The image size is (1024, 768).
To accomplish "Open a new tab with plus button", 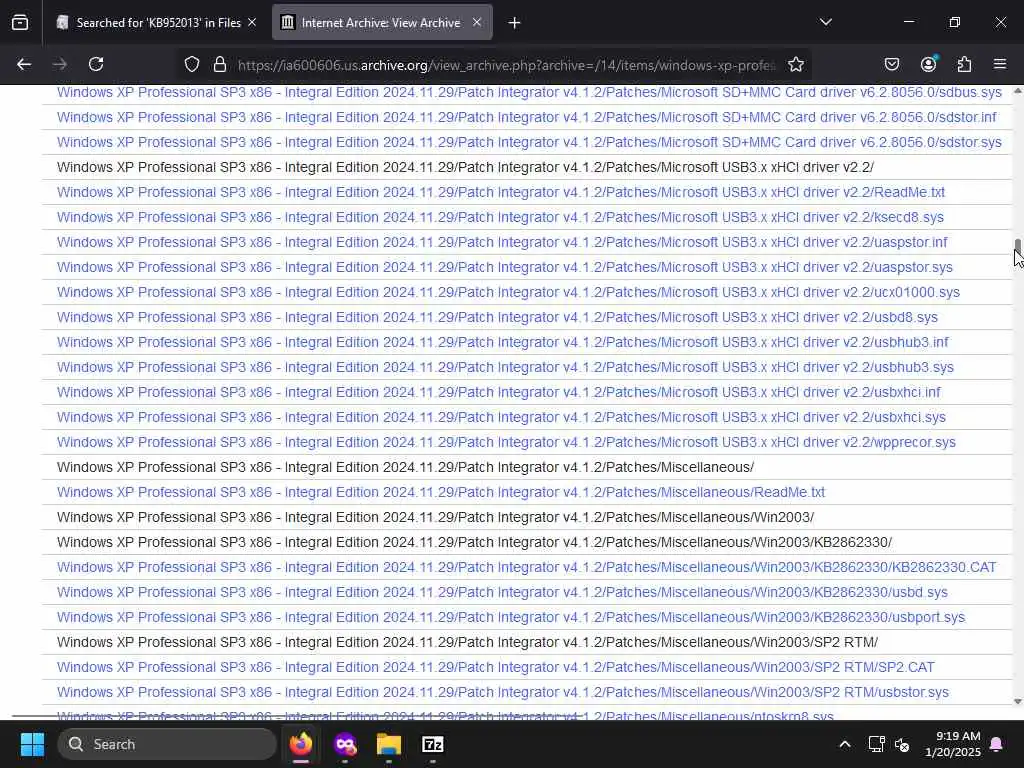I will [515, 23].
